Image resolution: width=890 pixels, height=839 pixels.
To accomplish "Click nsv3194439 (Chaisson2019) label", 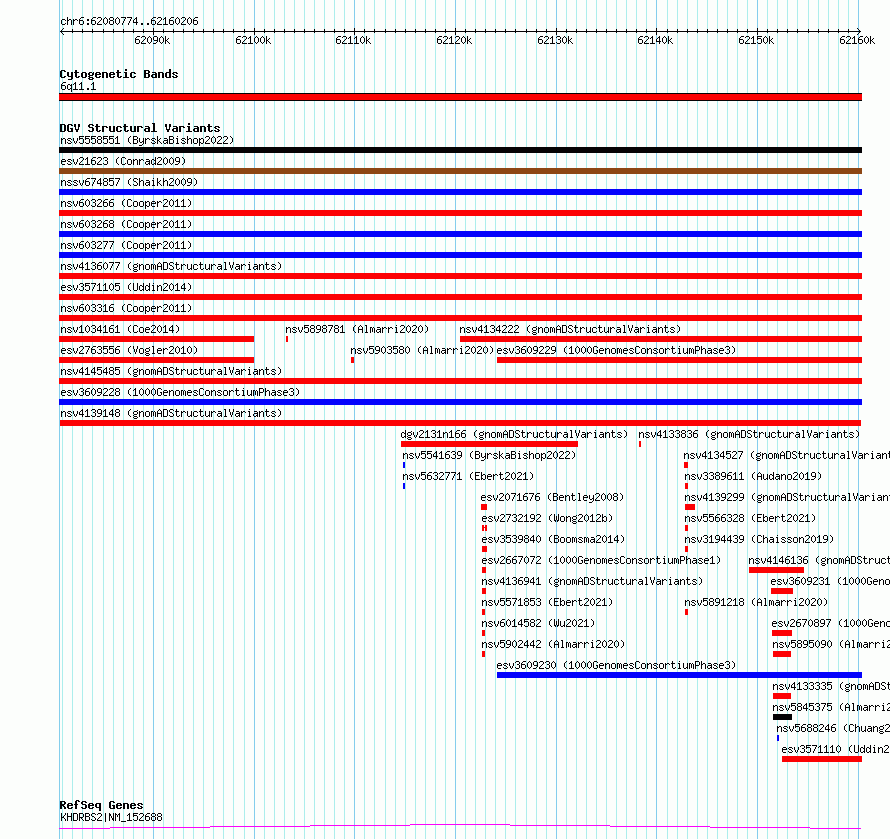I will 759,539.
